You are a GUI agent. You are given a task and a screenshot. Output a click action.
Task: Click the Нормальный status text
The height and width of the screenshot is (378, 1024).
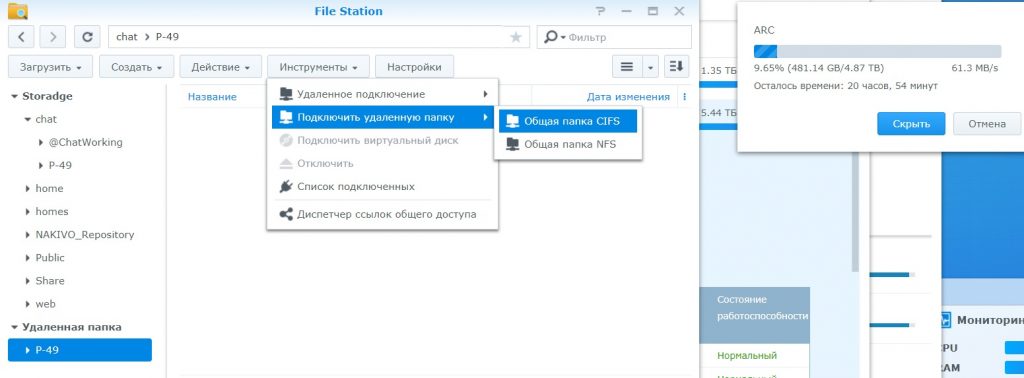tap(747, 356)
